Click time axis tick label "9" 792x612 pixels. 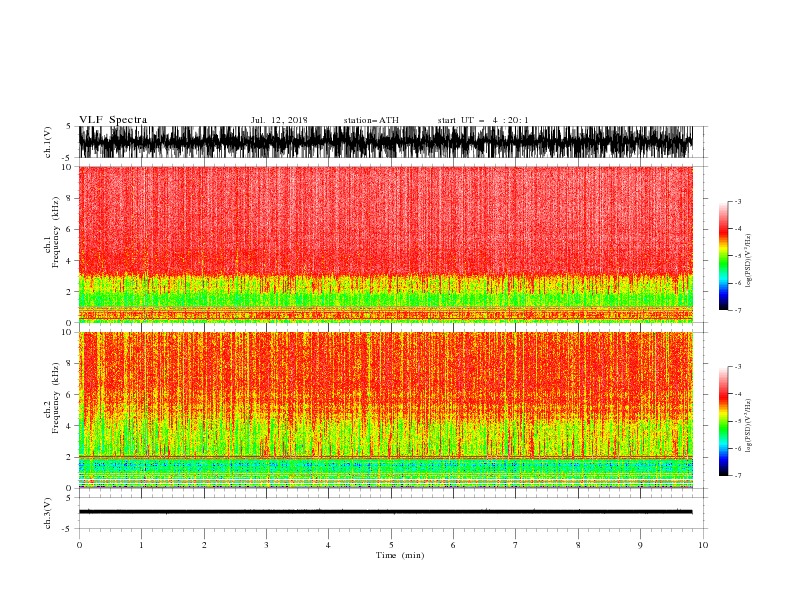click(640, 545)
